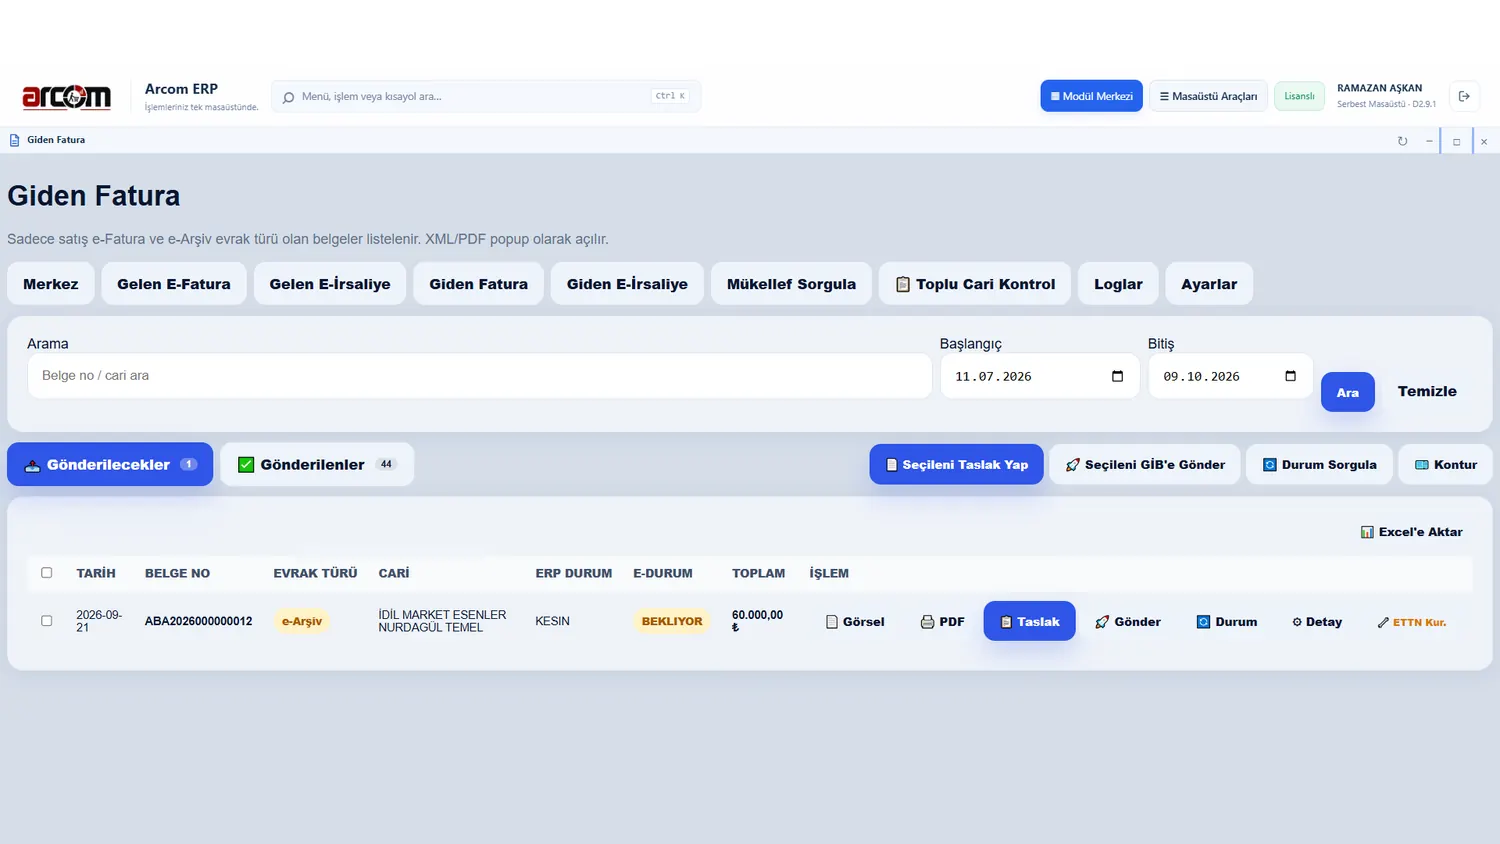Click Seçileni GİB'e Gönder

(x=1145, y=464)
